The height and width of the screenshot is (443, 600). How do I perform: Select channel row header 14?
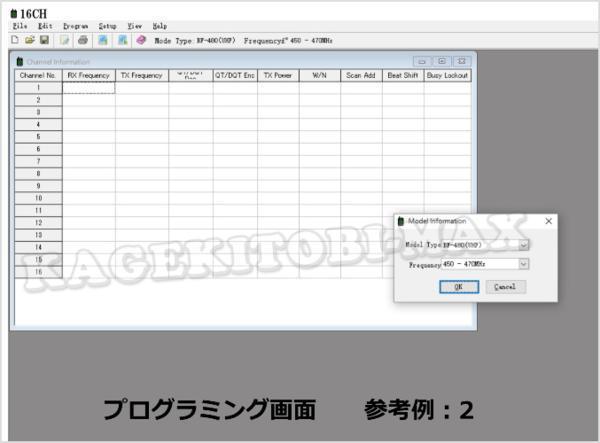pos(38,247)
